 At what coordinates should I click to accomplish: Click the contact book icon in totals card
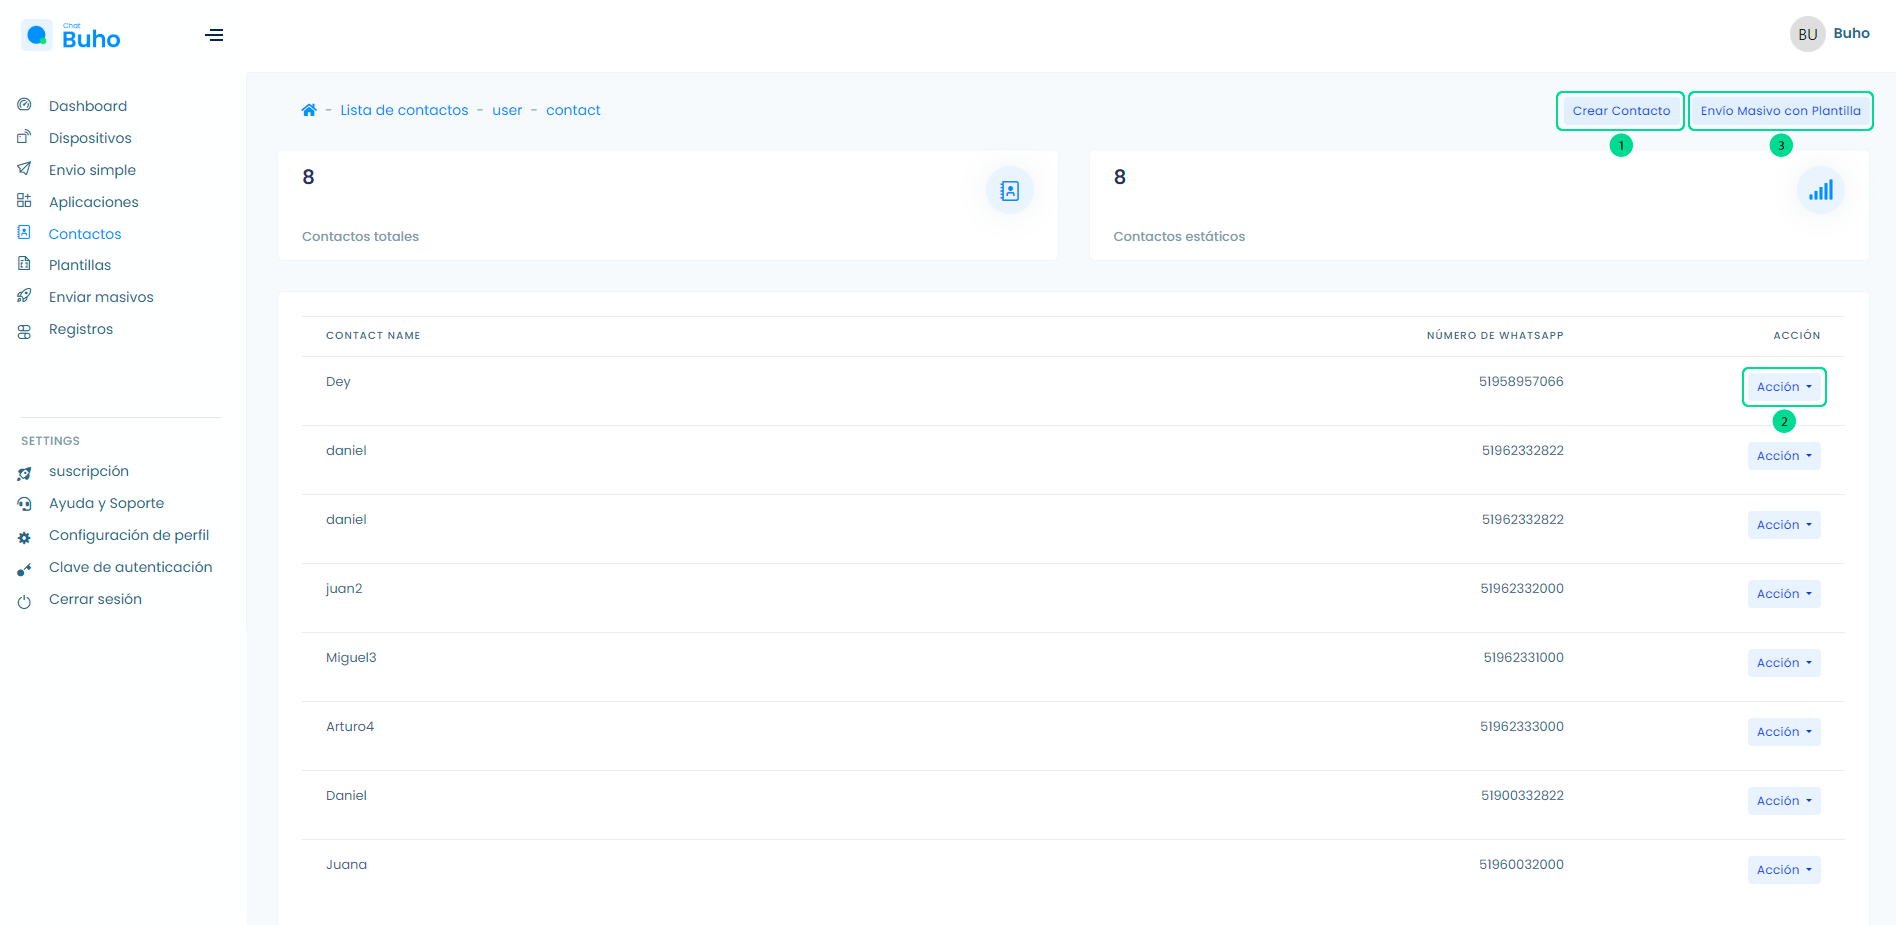coord(1009,190)
